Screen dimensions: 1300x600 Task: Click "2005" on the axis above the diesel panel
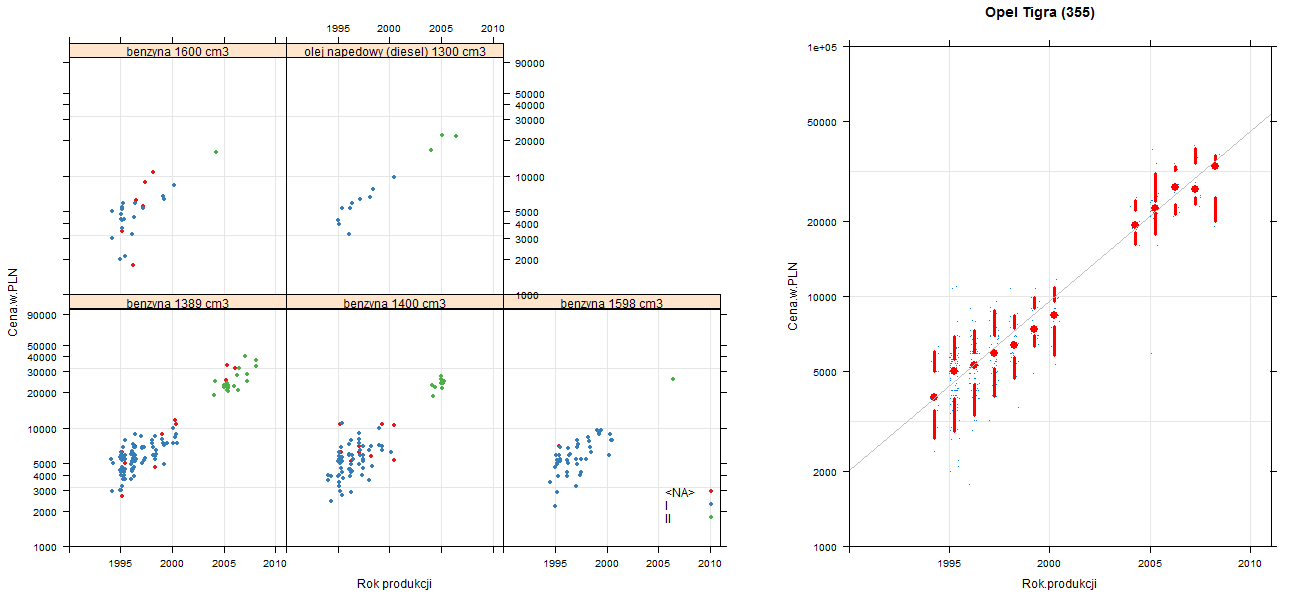[441, 28]
